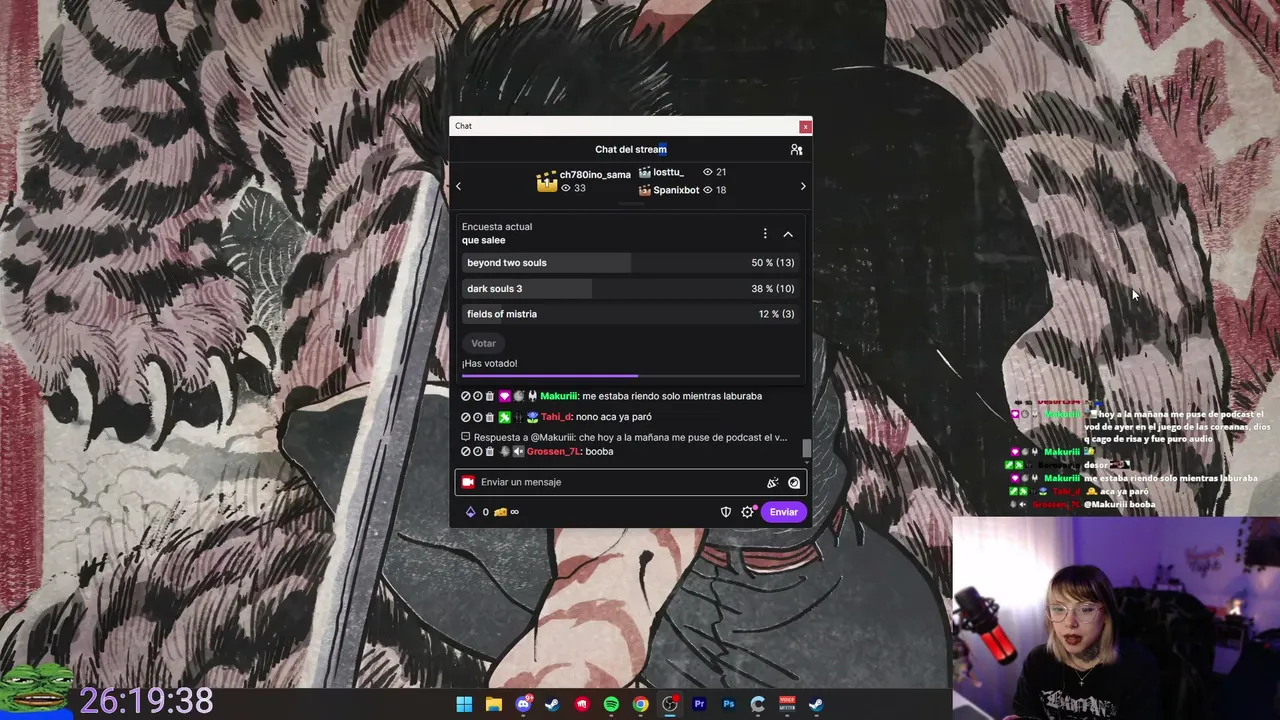Switch to OBS Studio in the taskbar
The width and height of the screenshot is (1280, 720).
(x=670, y=704)
